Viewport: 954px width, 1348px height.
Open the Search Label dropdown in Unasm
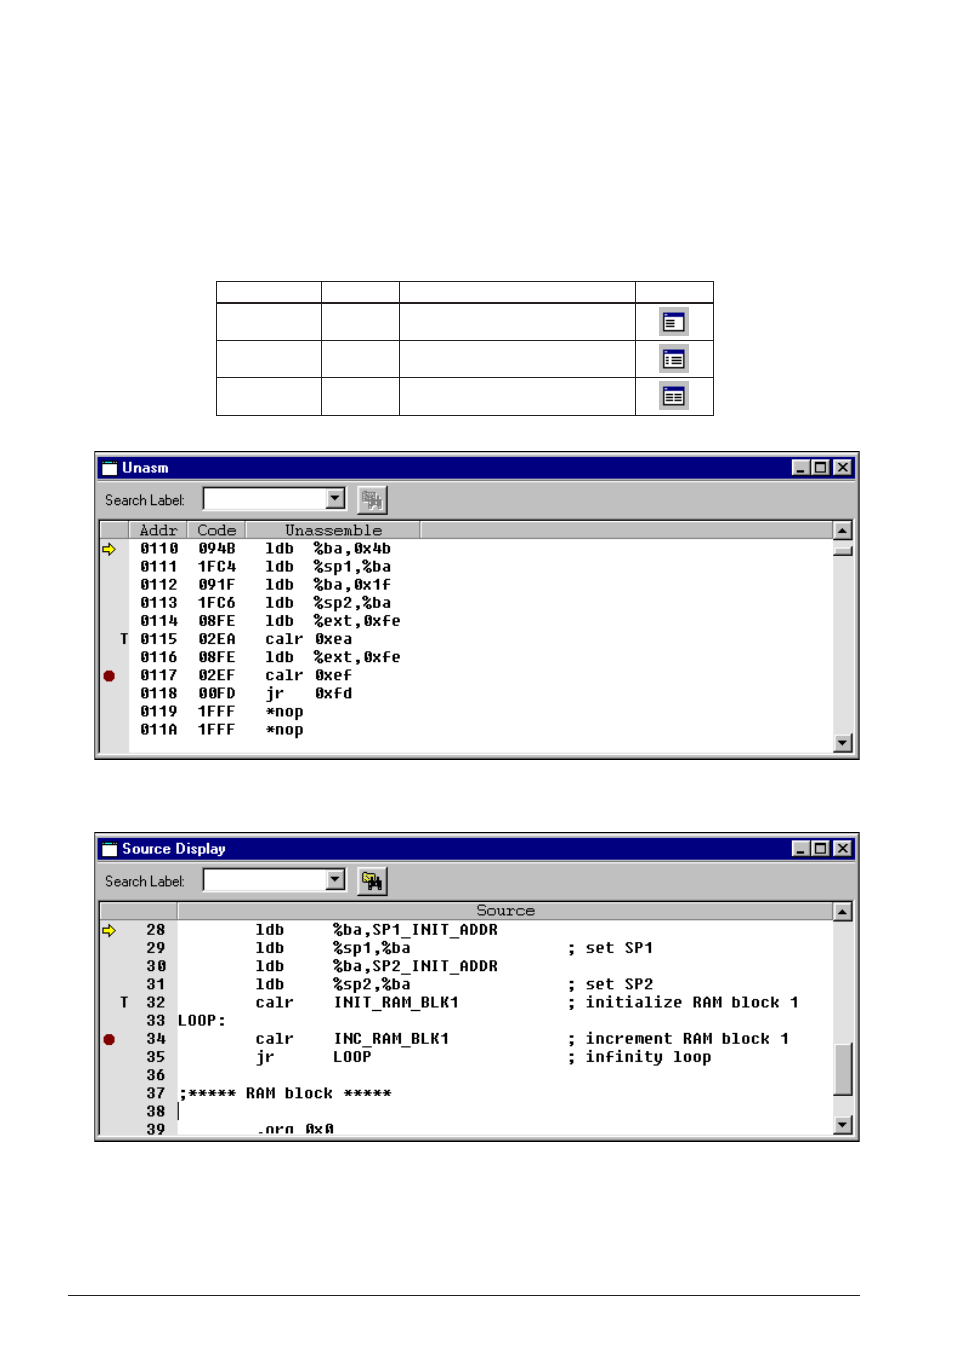pyautogui.click(x=336, y=498)
